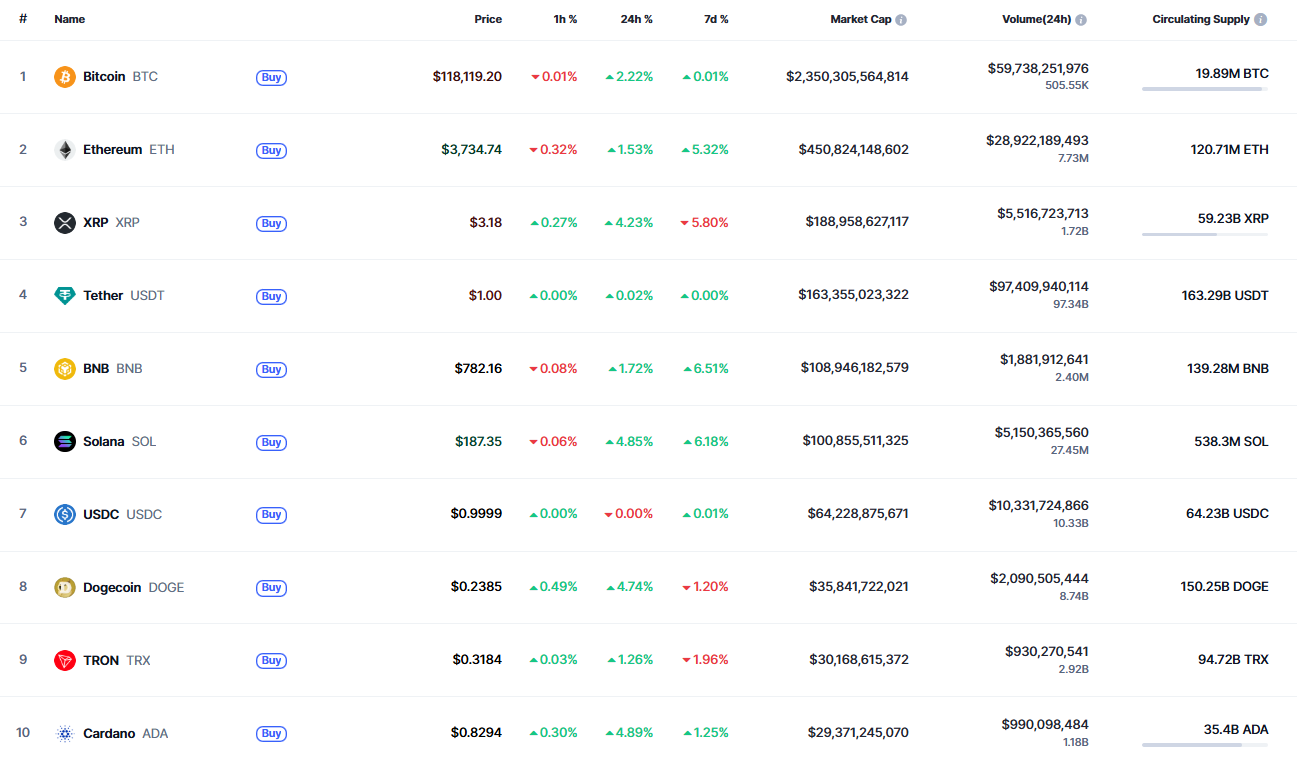
Task: Click the Circulating Supply info icon
Action: pos(1260,20)
